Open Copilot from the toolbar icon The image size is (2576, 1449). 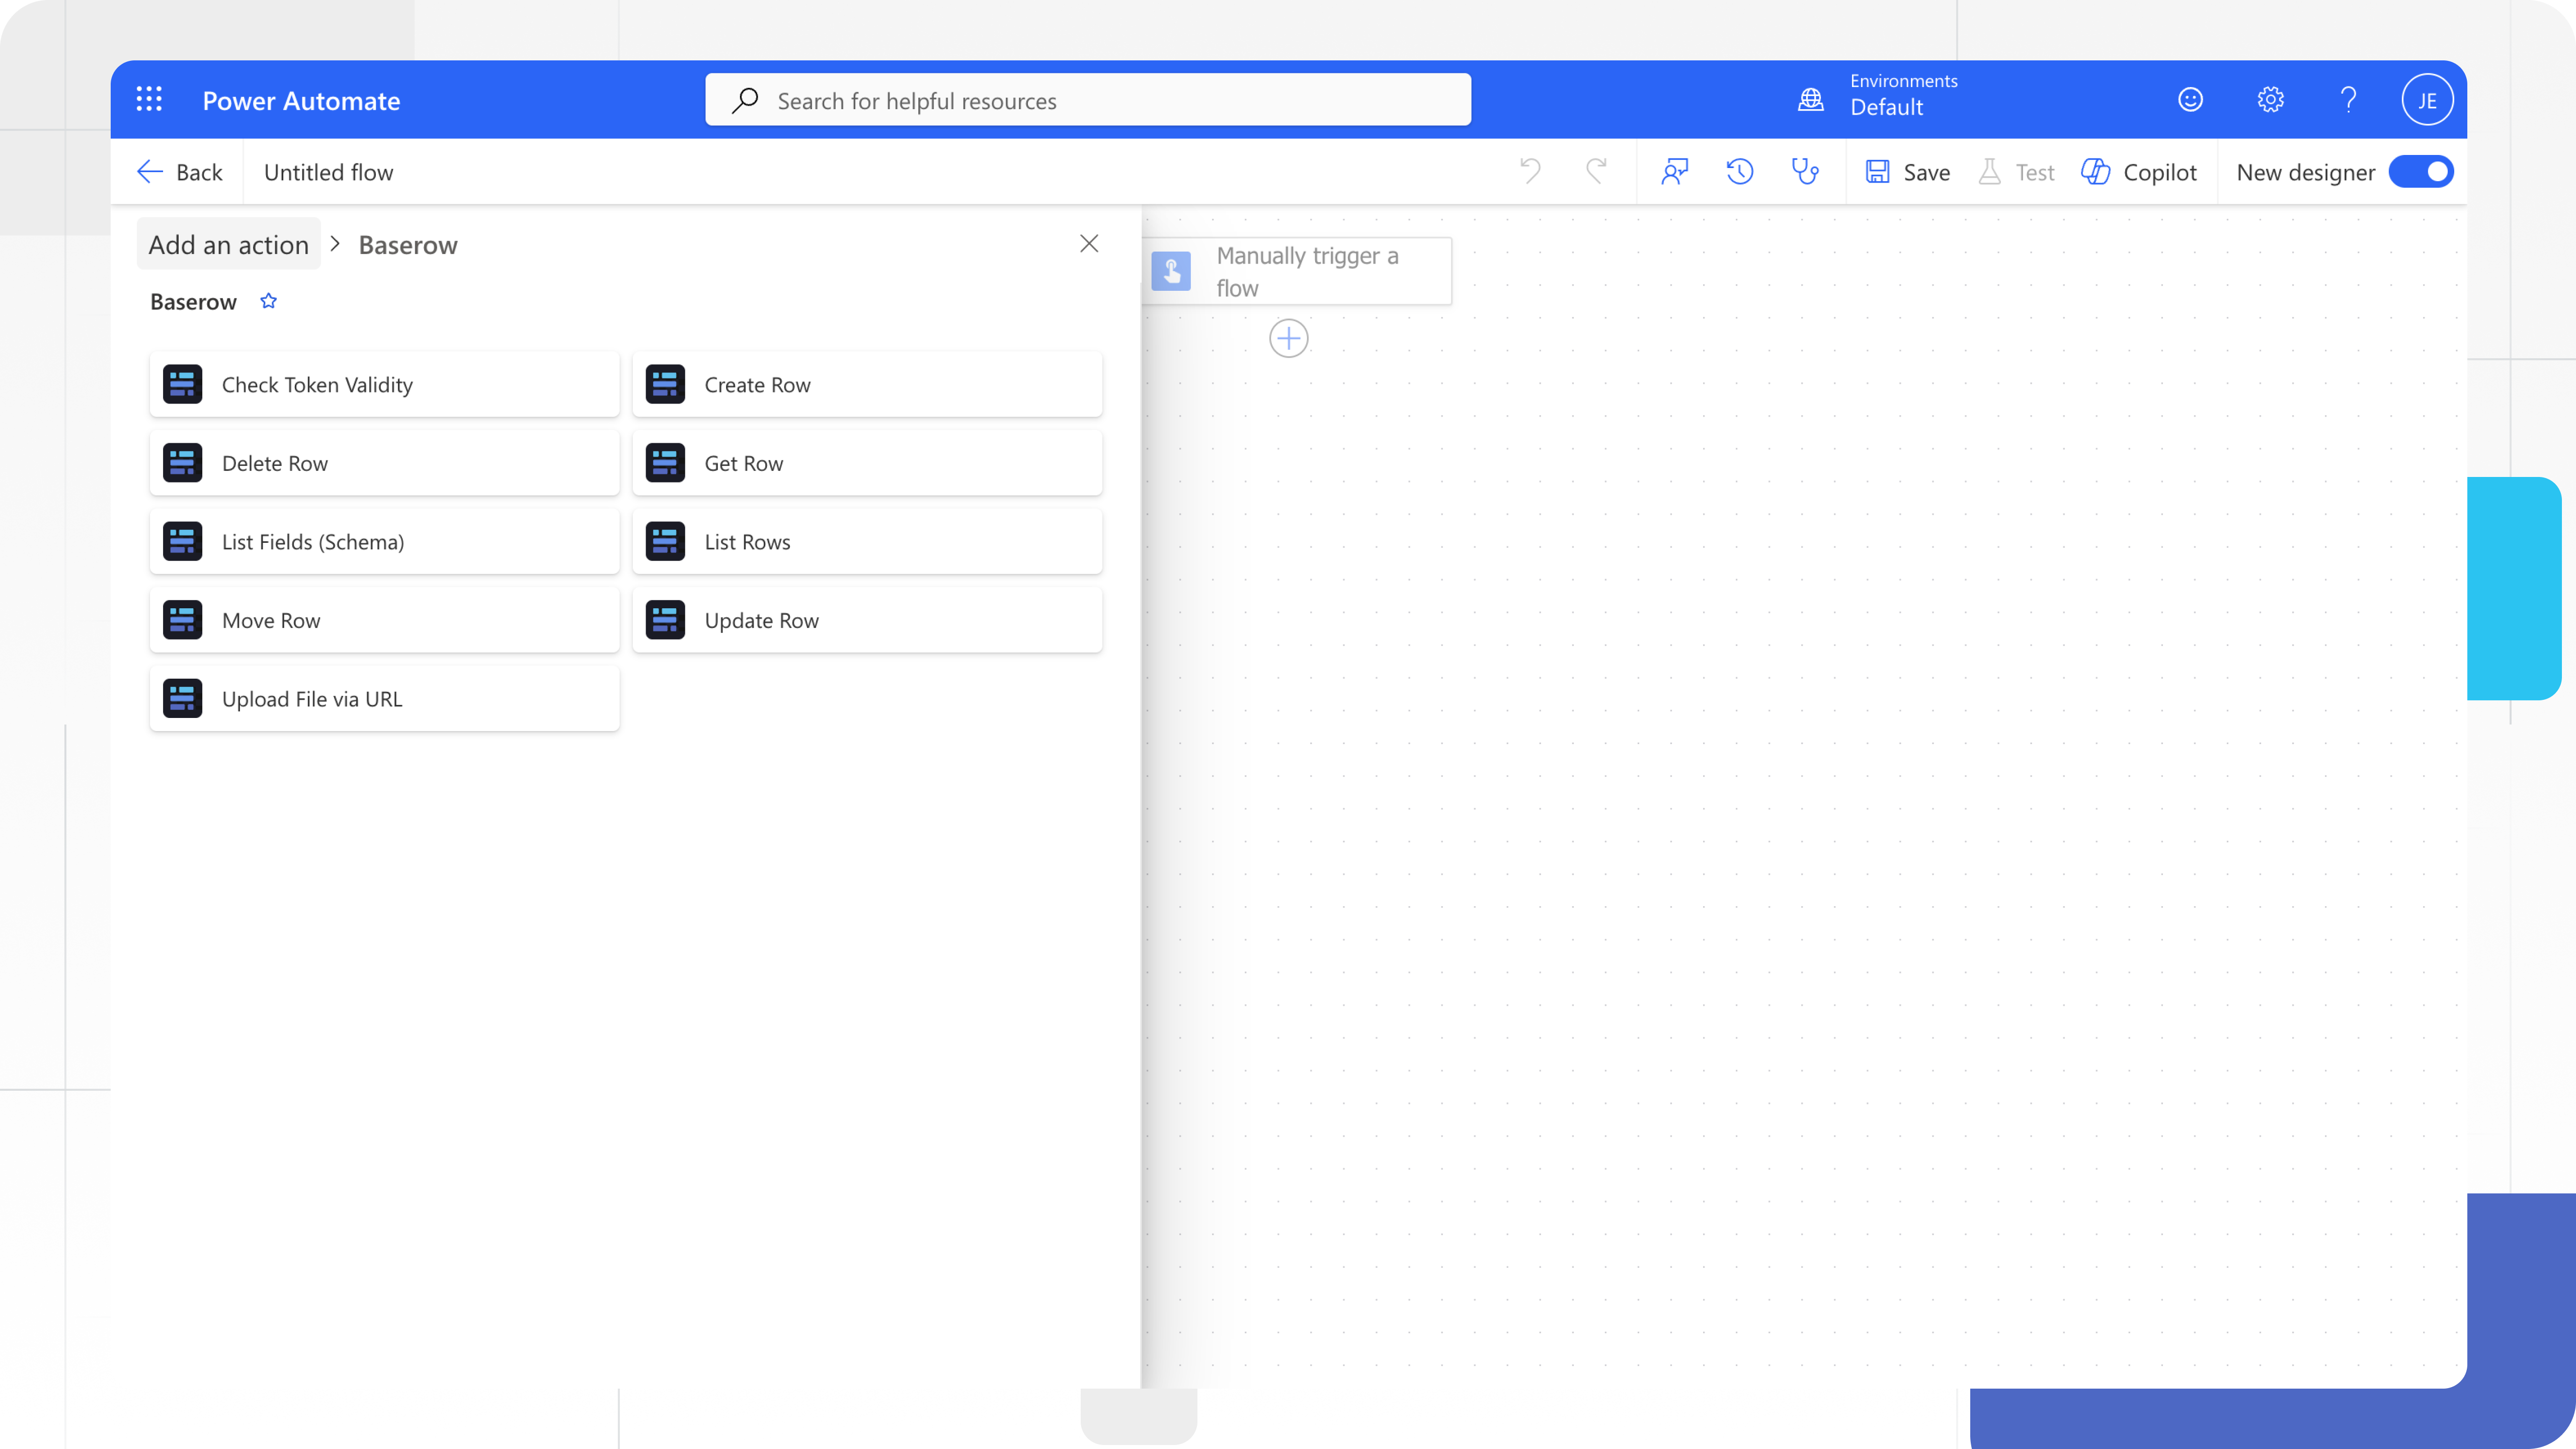pyautogui.click(x=2140, y=171)
